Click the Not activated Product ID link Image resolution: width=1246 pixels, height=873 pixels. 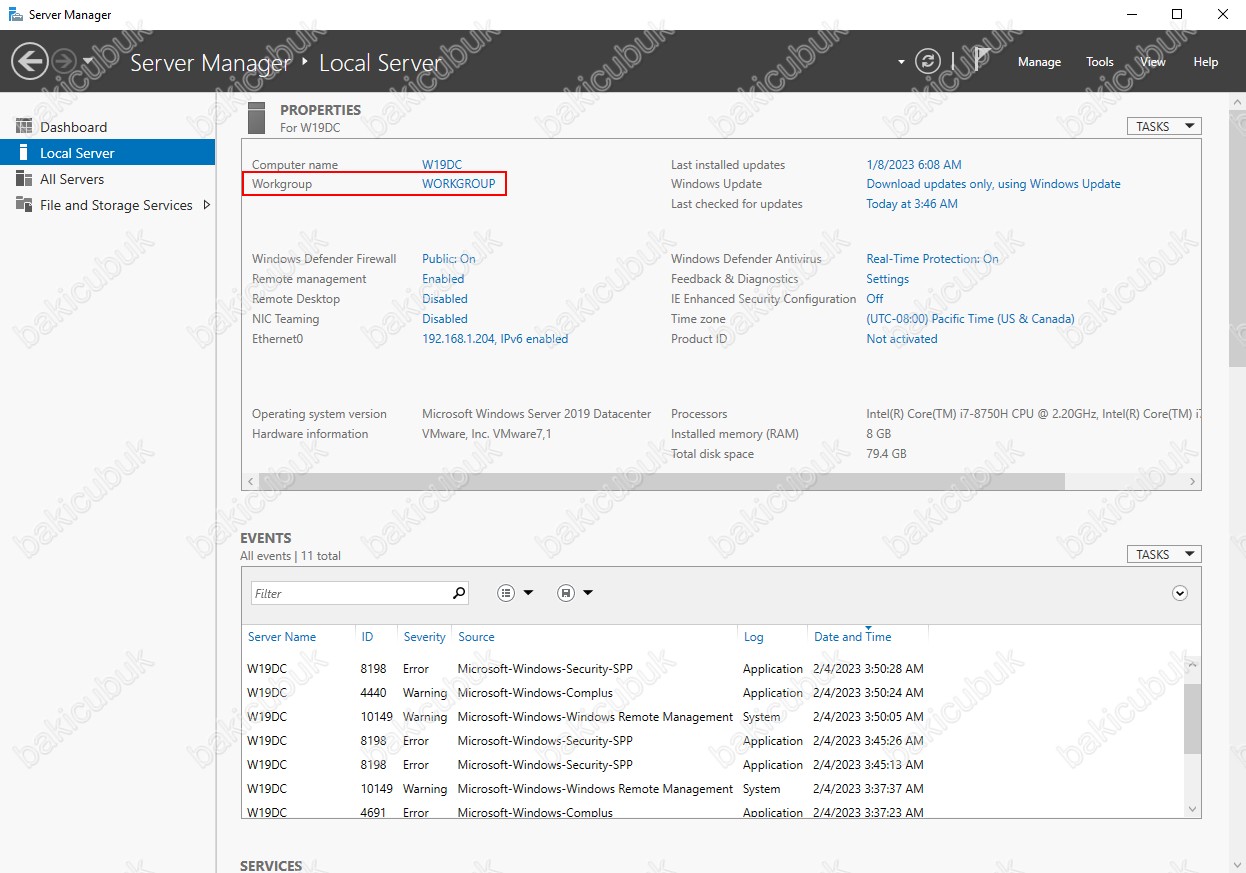tap(902, 339)
